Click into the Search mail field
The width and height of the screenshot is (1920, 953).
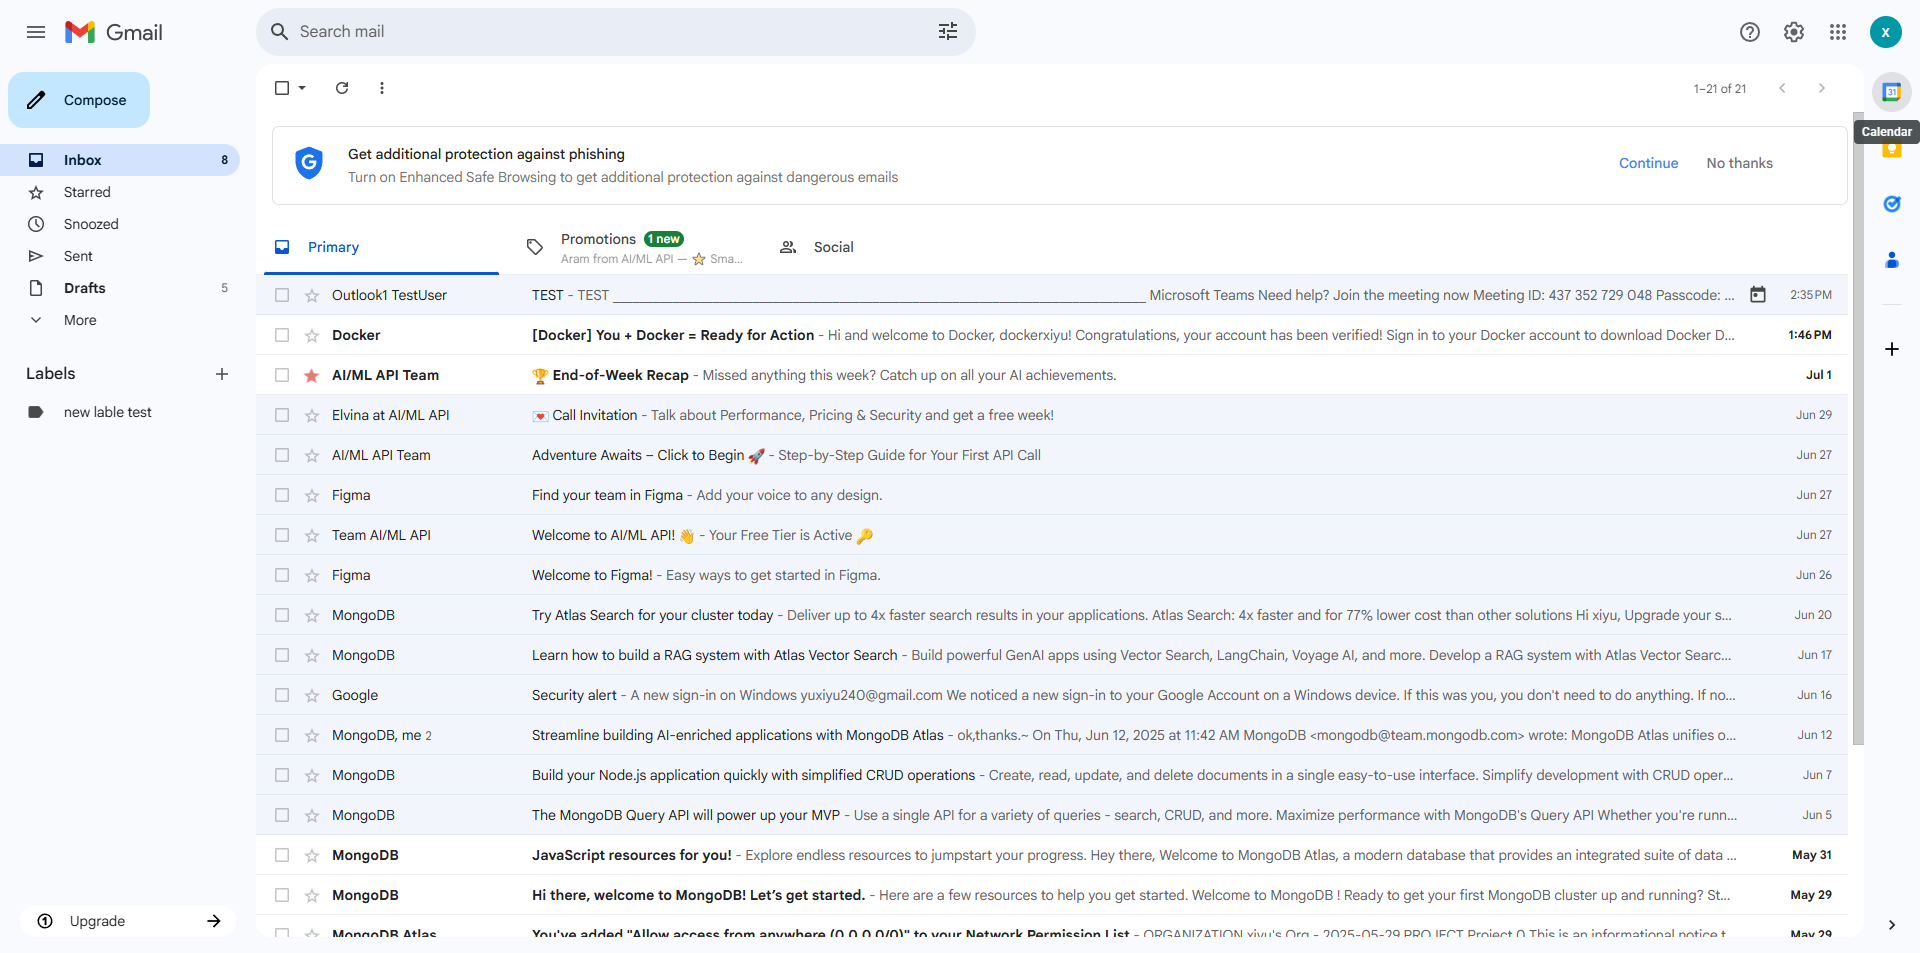[610, 32]
